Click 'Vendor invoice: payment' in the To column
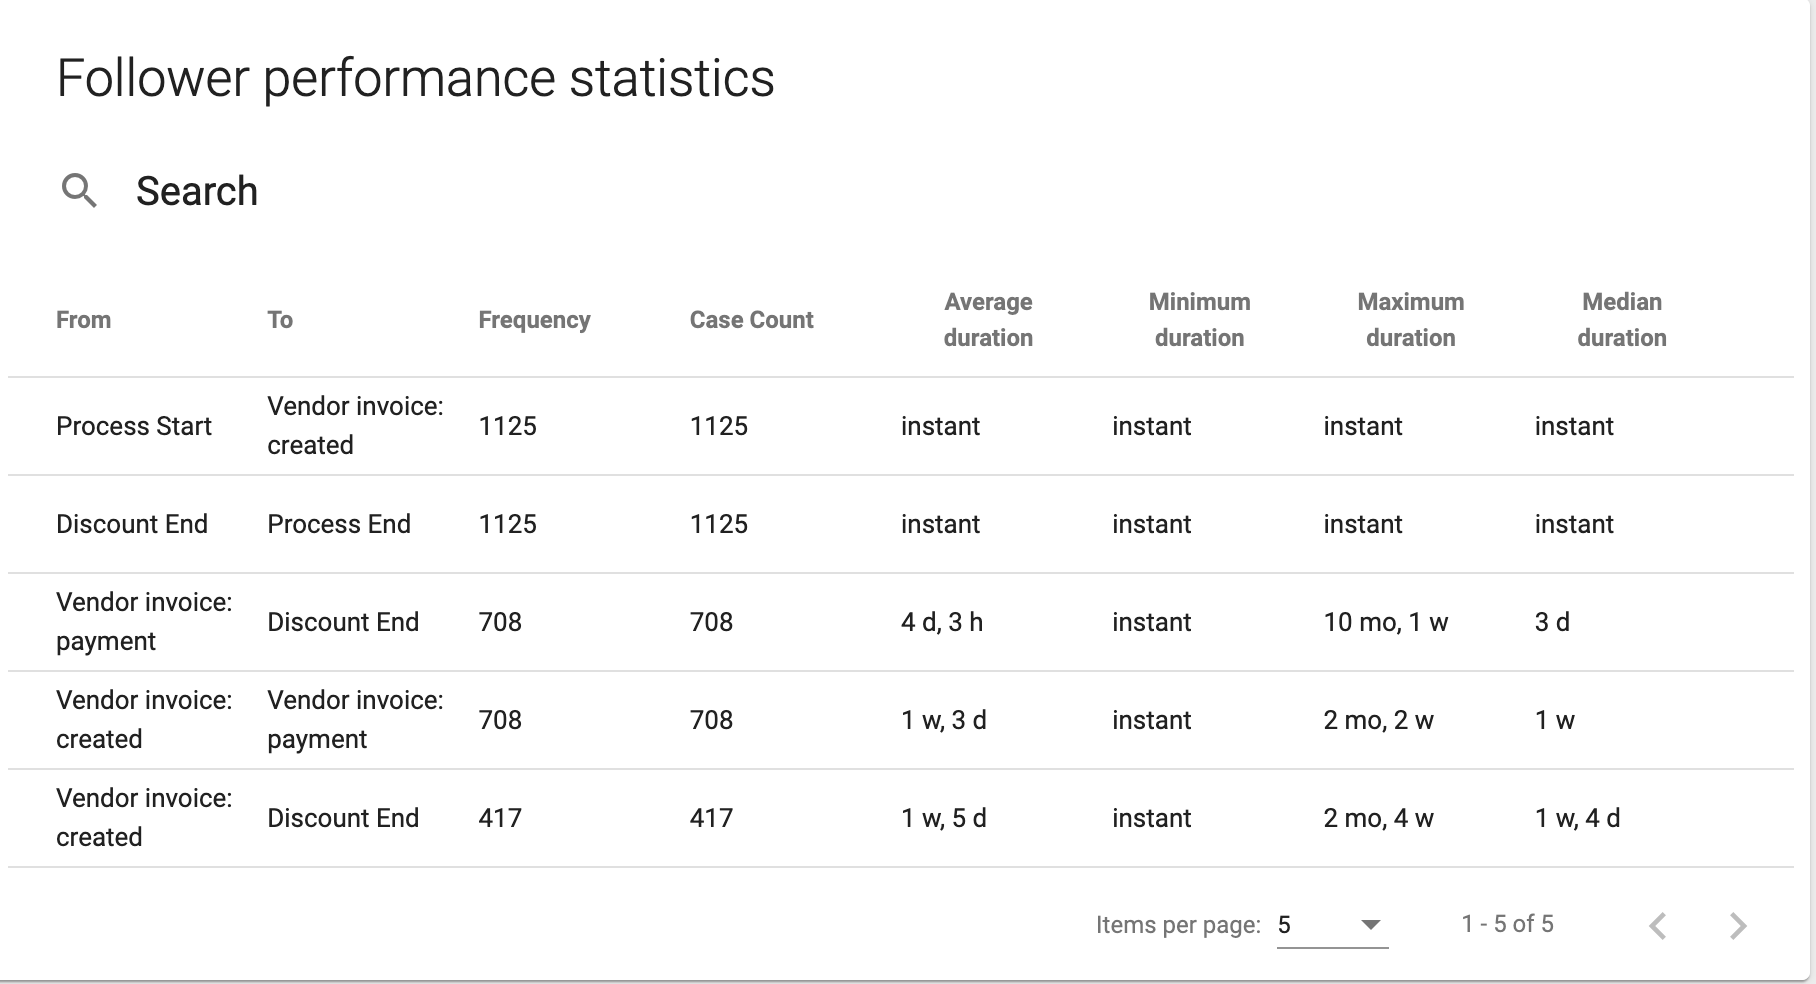 click(355, 720)
